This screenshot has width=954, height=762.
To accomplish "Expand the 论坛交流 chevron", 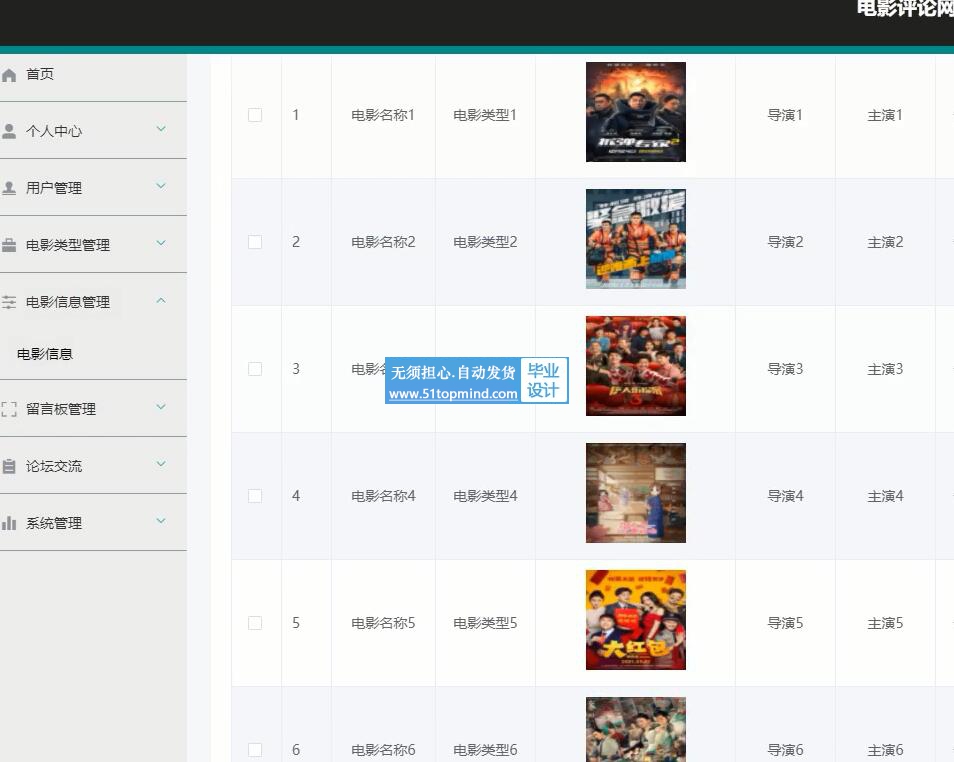I will [x=161, y=464].
